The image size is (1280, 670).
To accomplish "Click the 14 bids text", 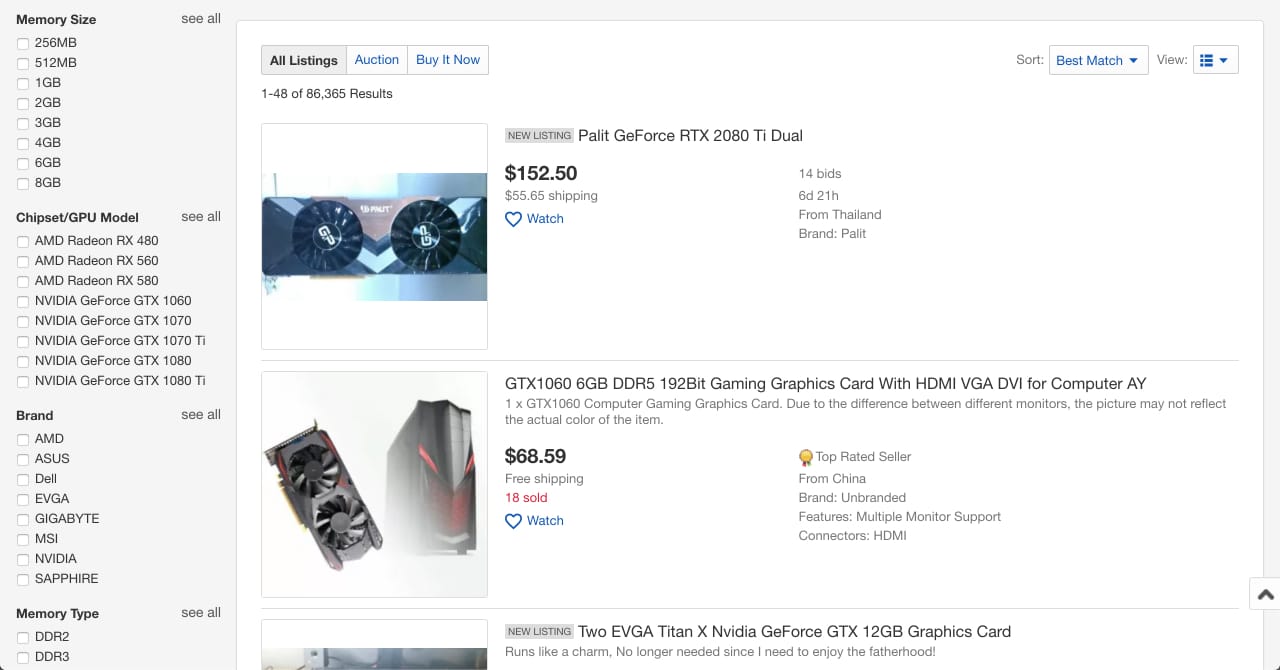I will point(820,174).
